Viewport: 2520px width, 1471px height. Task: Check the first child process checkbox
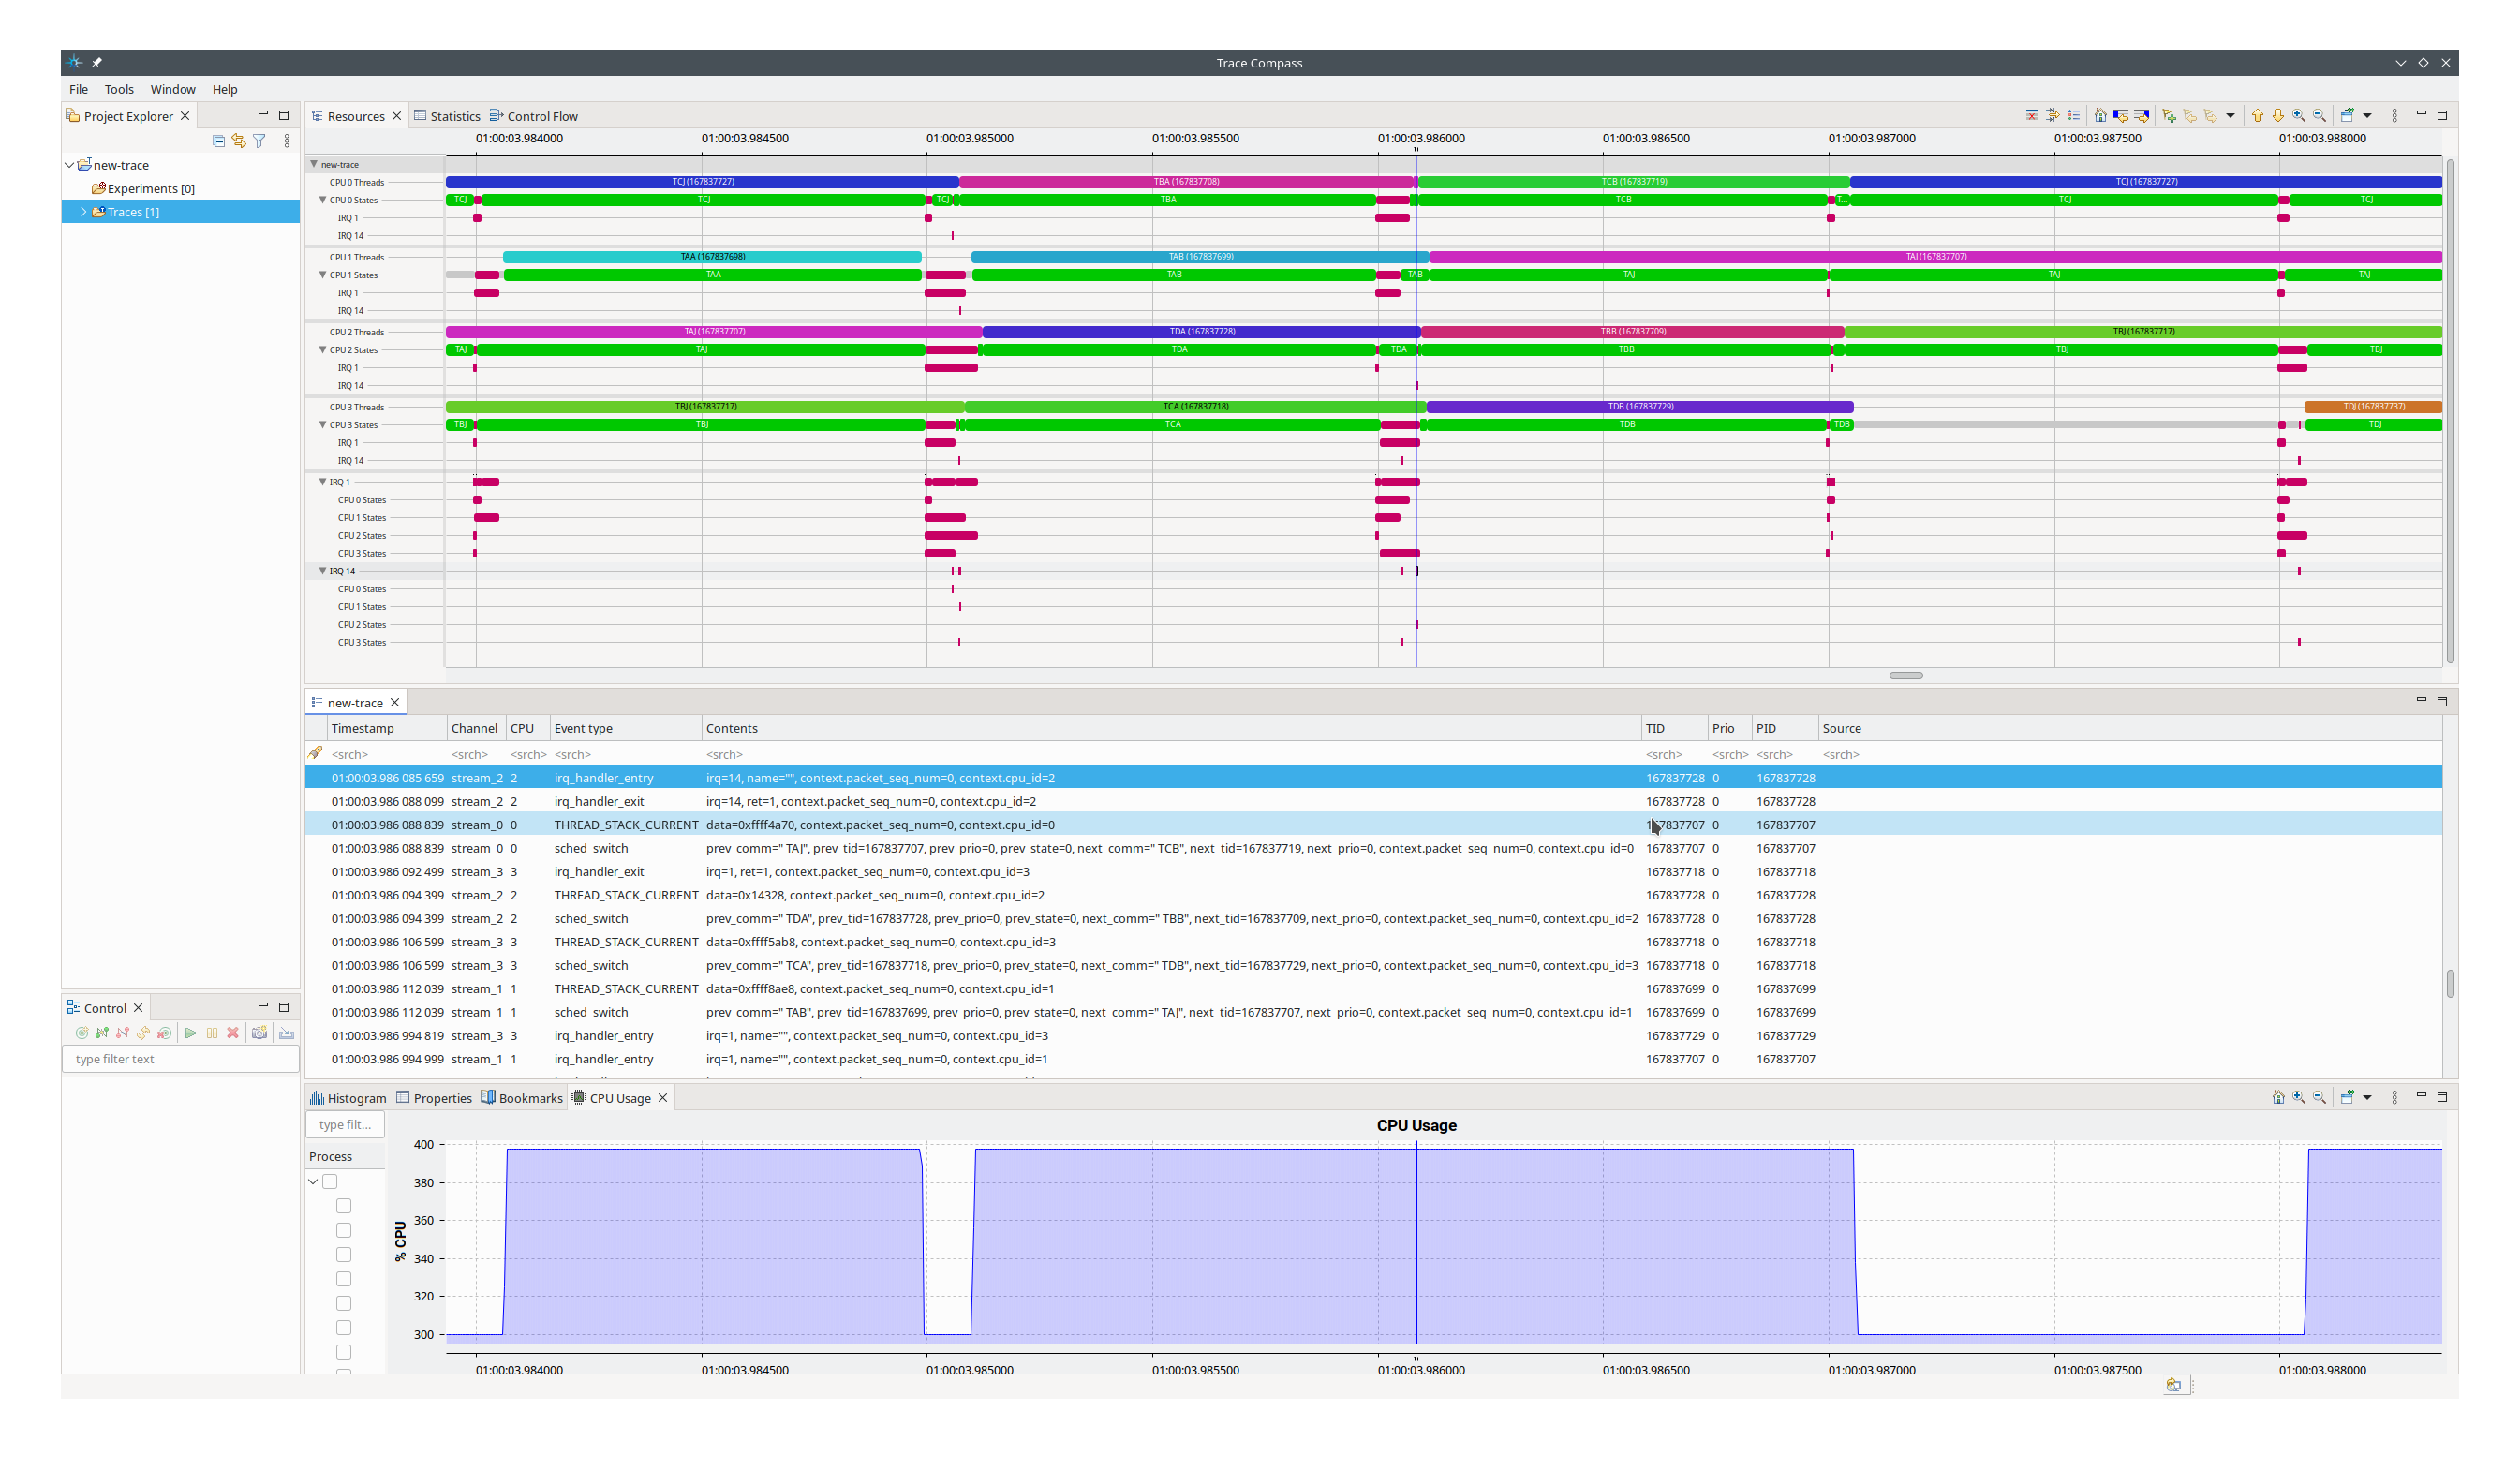pyautogui.click(x=344, y=1206)
